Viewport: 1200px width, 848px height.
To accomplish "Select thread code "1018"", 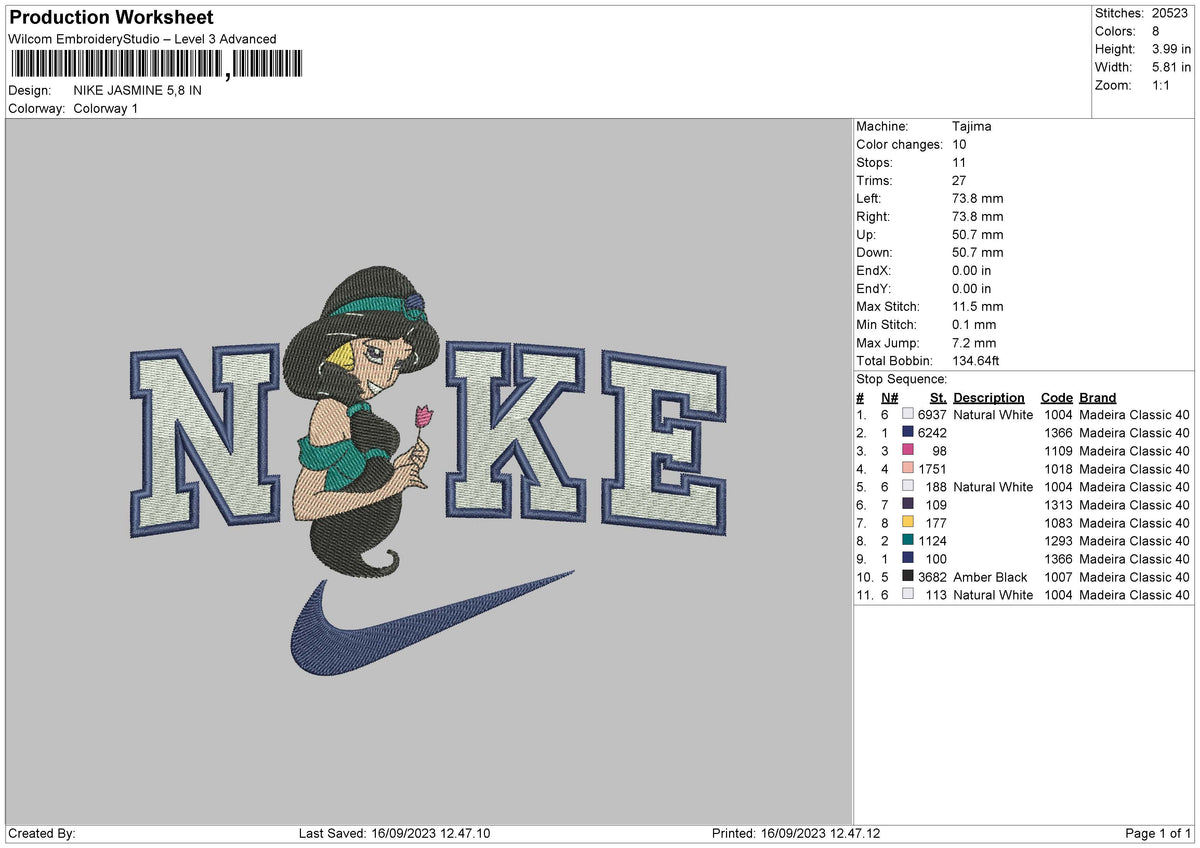I will [x=1059, y=469].
